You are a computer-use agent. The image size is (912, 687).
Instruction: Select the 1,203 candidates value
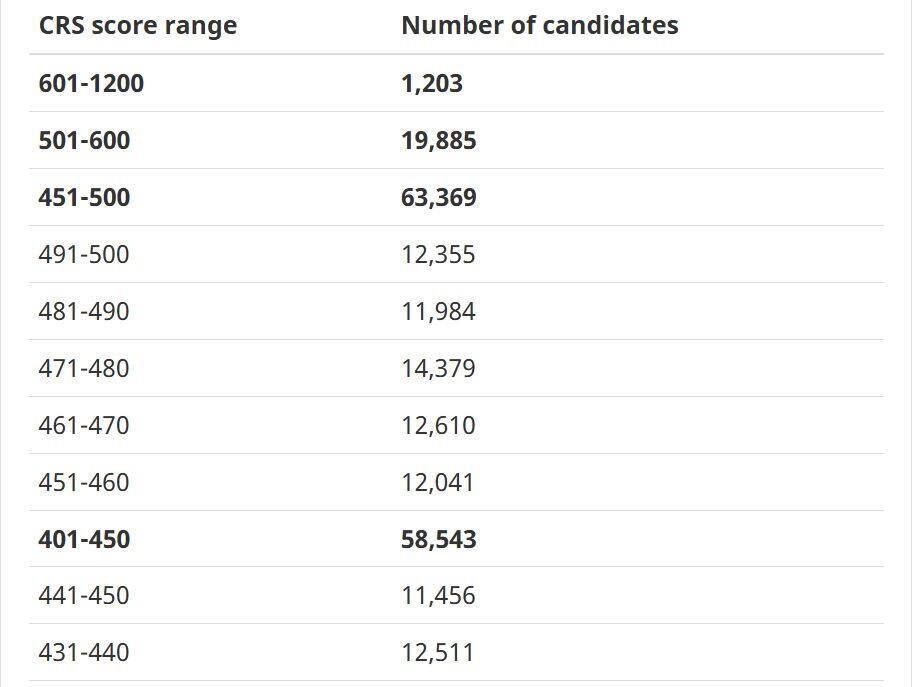[x=432, y=84]
